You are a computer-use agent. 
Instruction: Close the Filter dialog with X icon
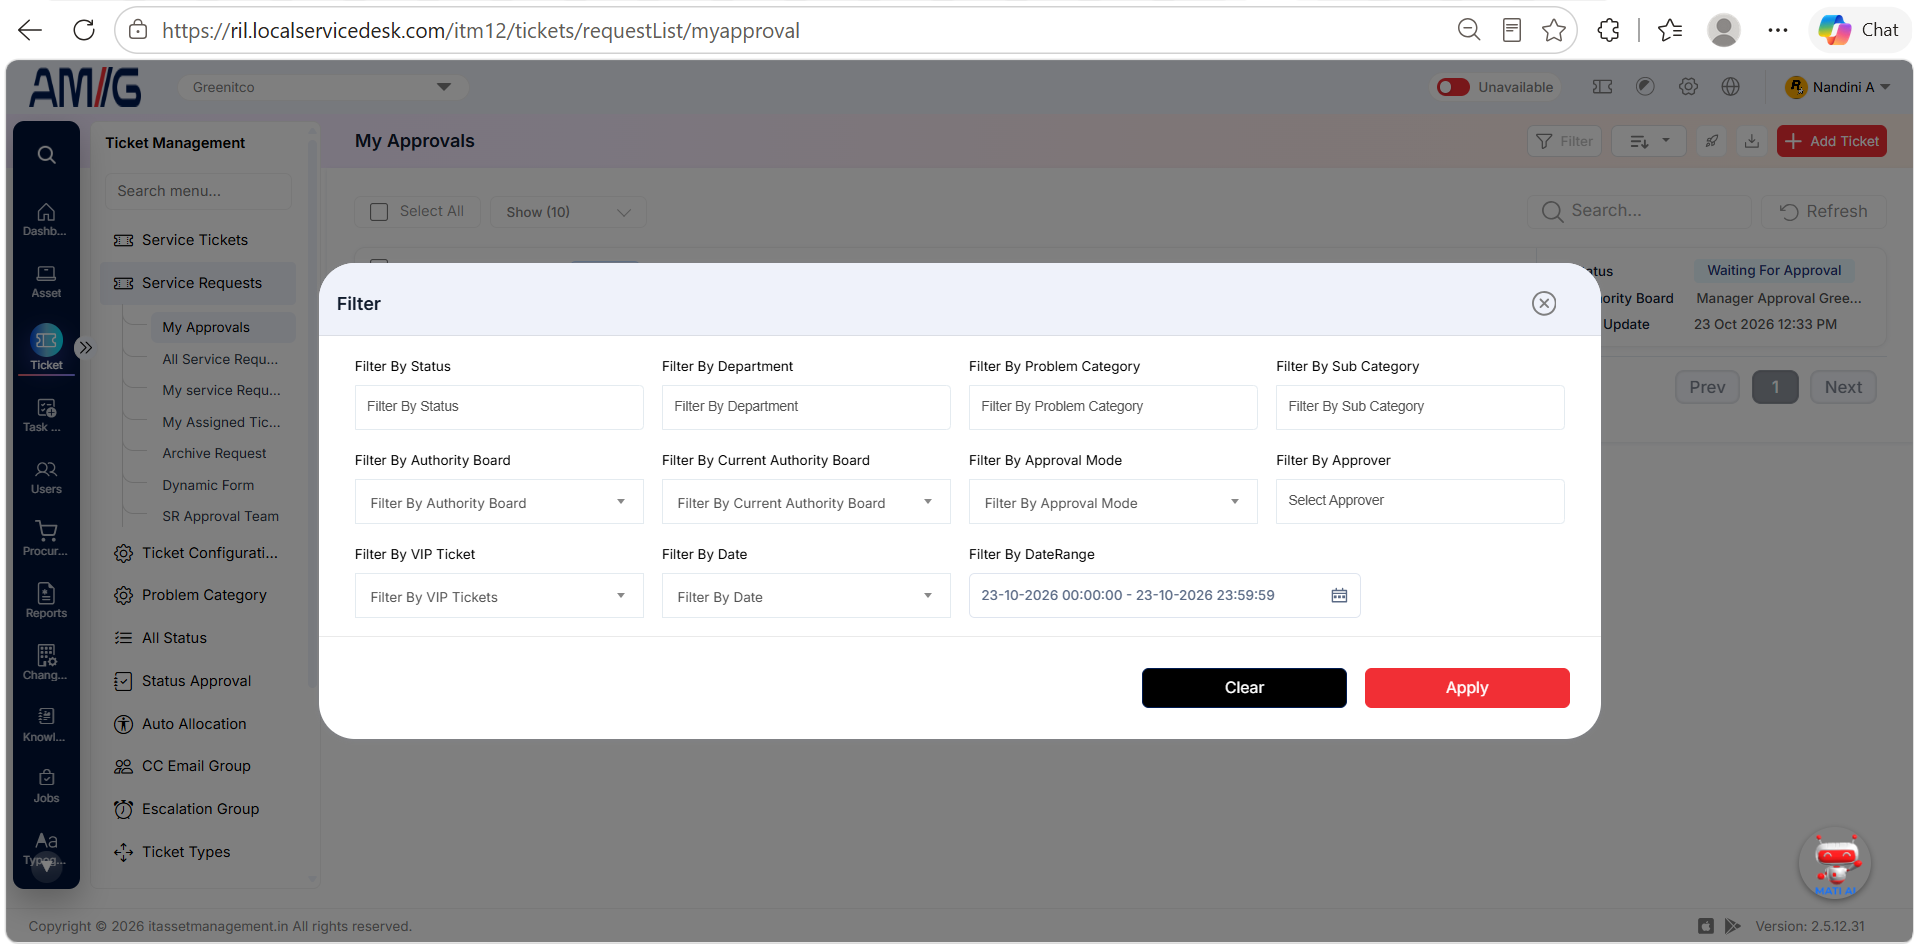1543,303
